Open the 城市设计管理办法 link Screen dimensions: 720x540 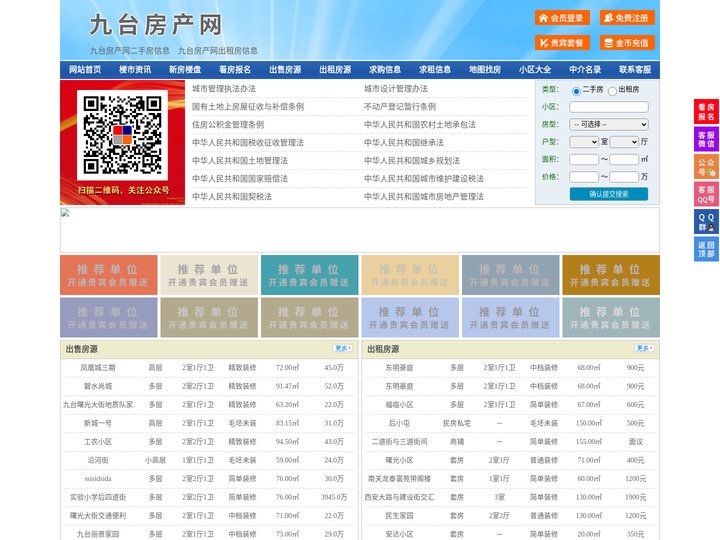point(396,89)
